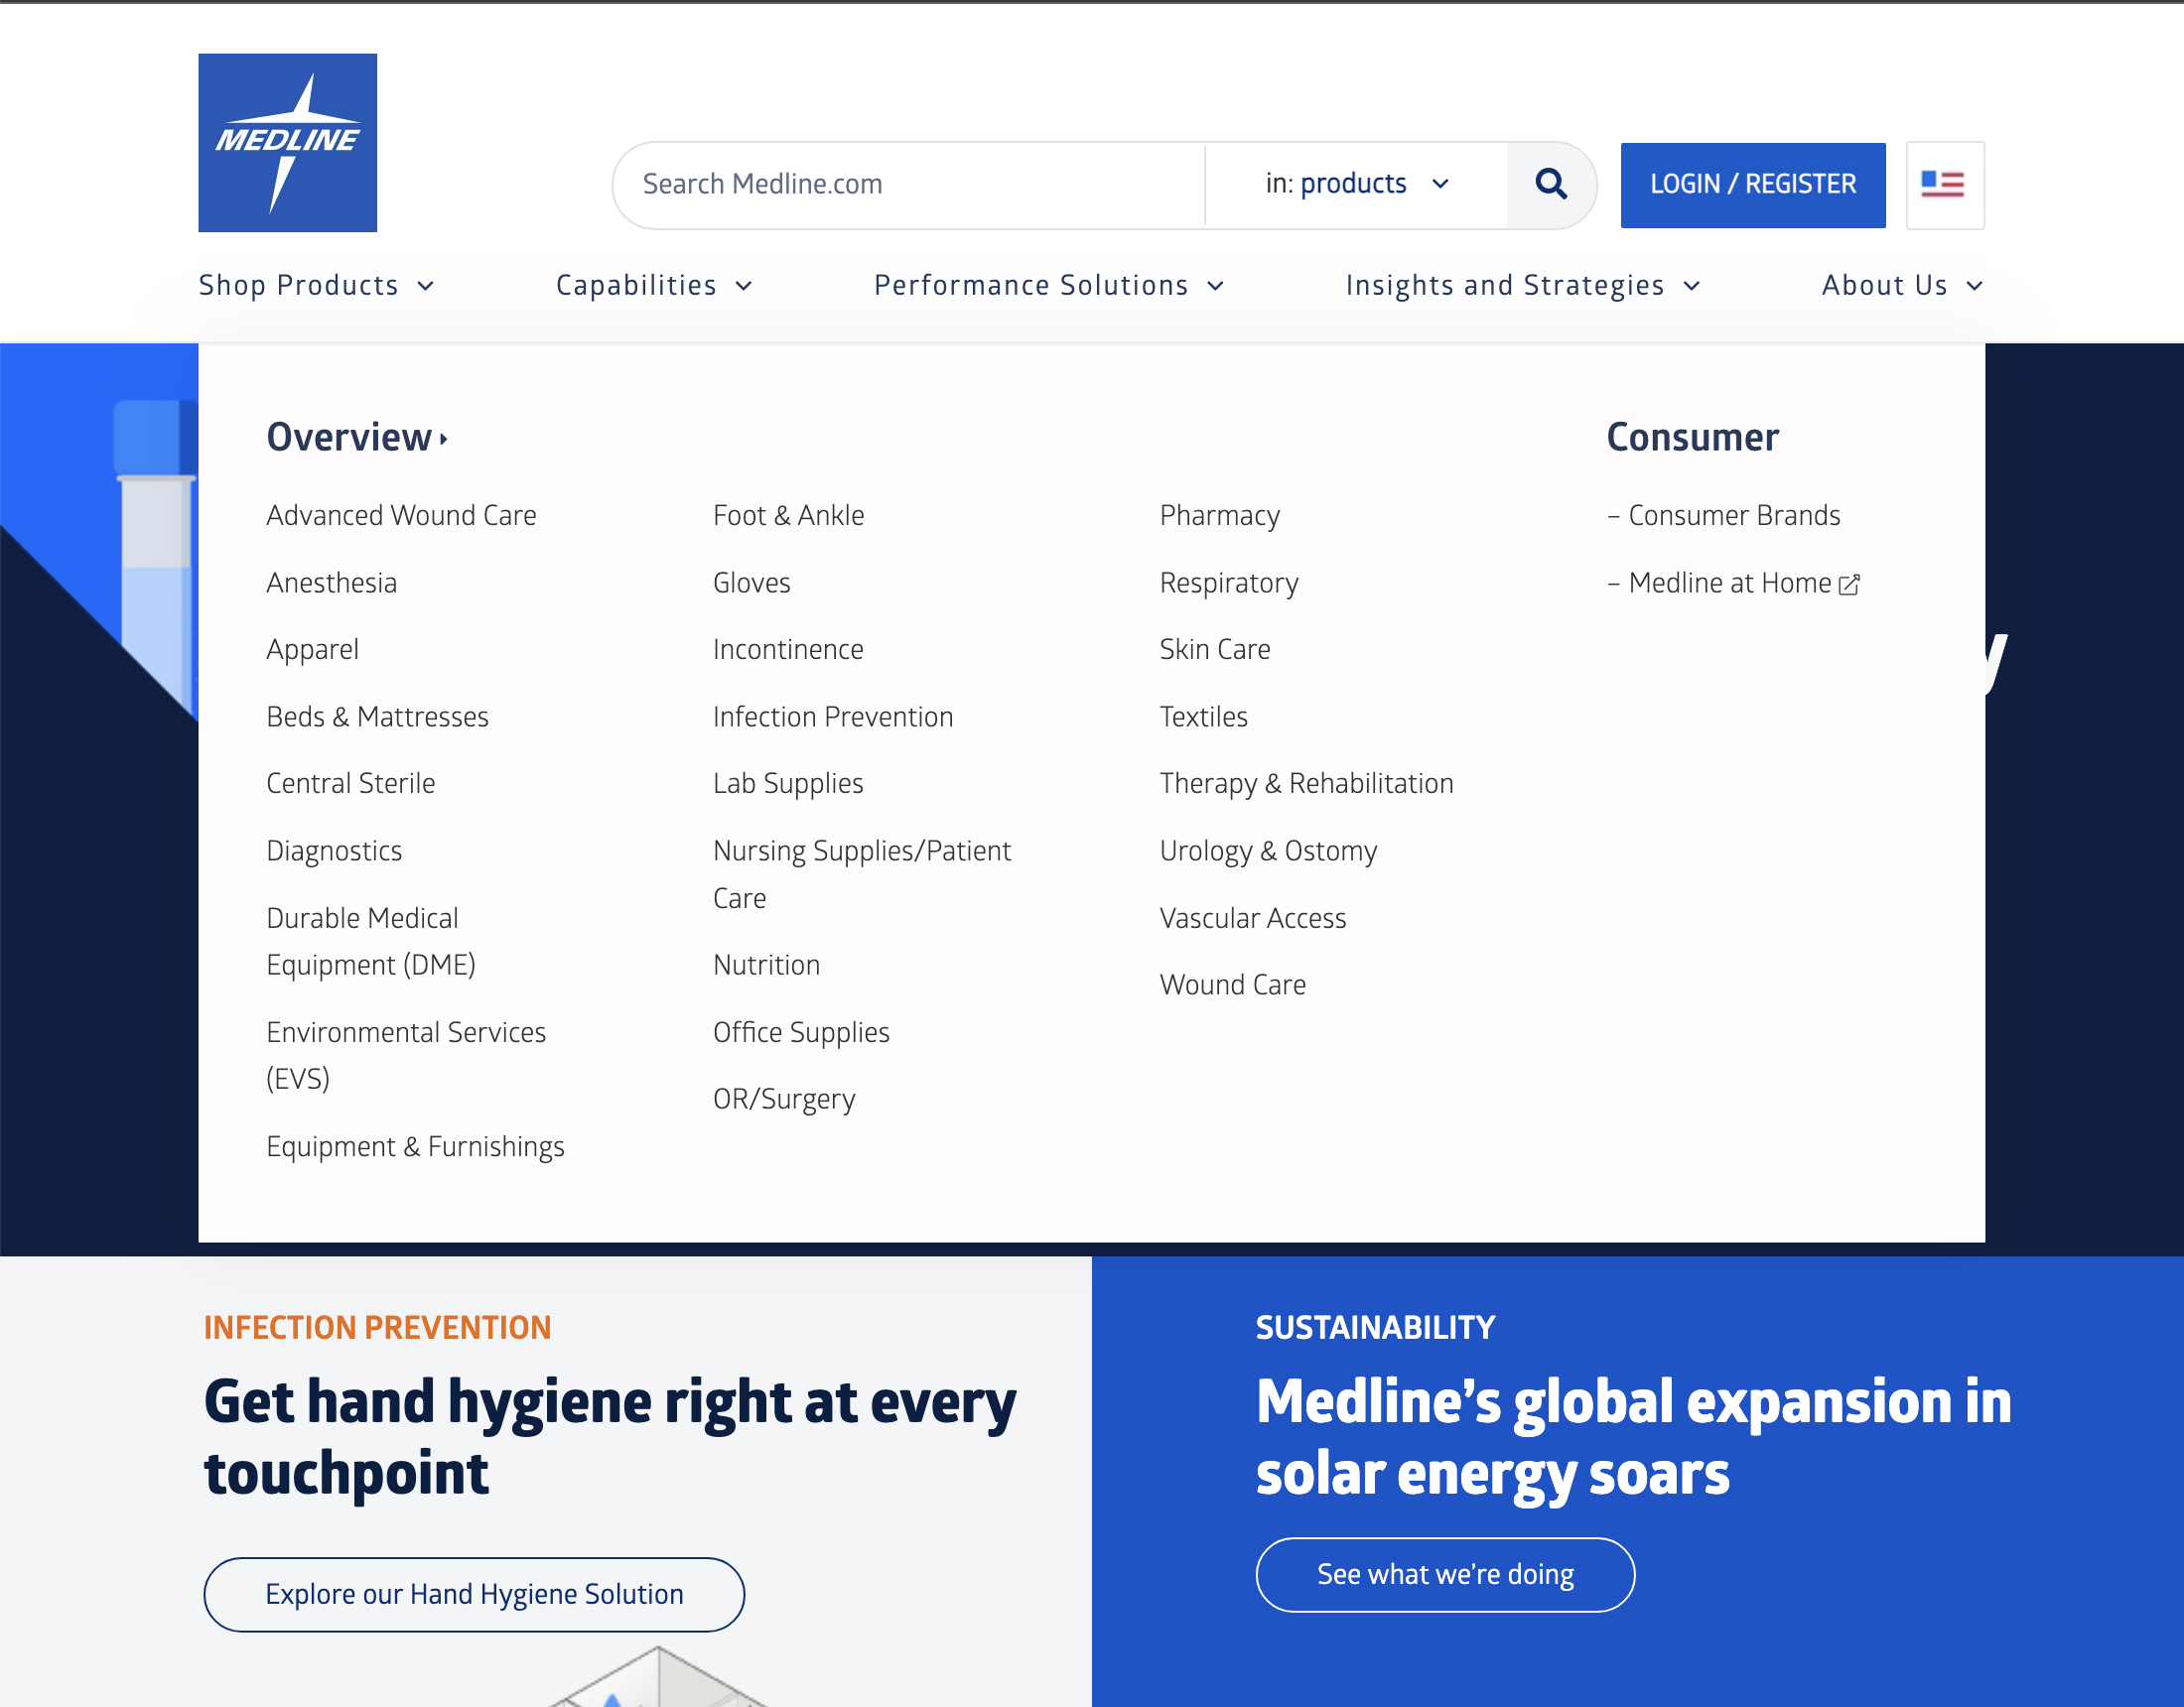Click the US flag country selector

click(1943, 184)
